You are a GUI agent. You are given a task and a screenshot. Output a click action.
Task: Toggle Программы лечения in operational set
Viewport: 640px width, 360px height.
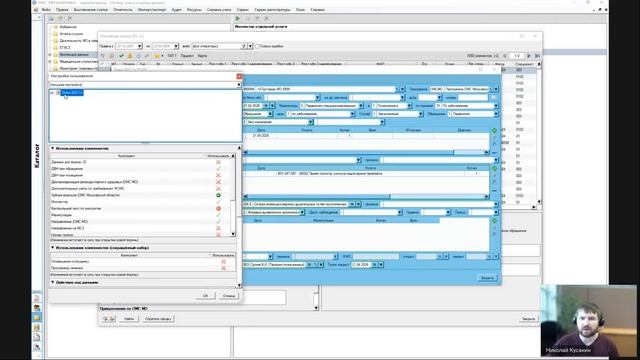point(223,268)
